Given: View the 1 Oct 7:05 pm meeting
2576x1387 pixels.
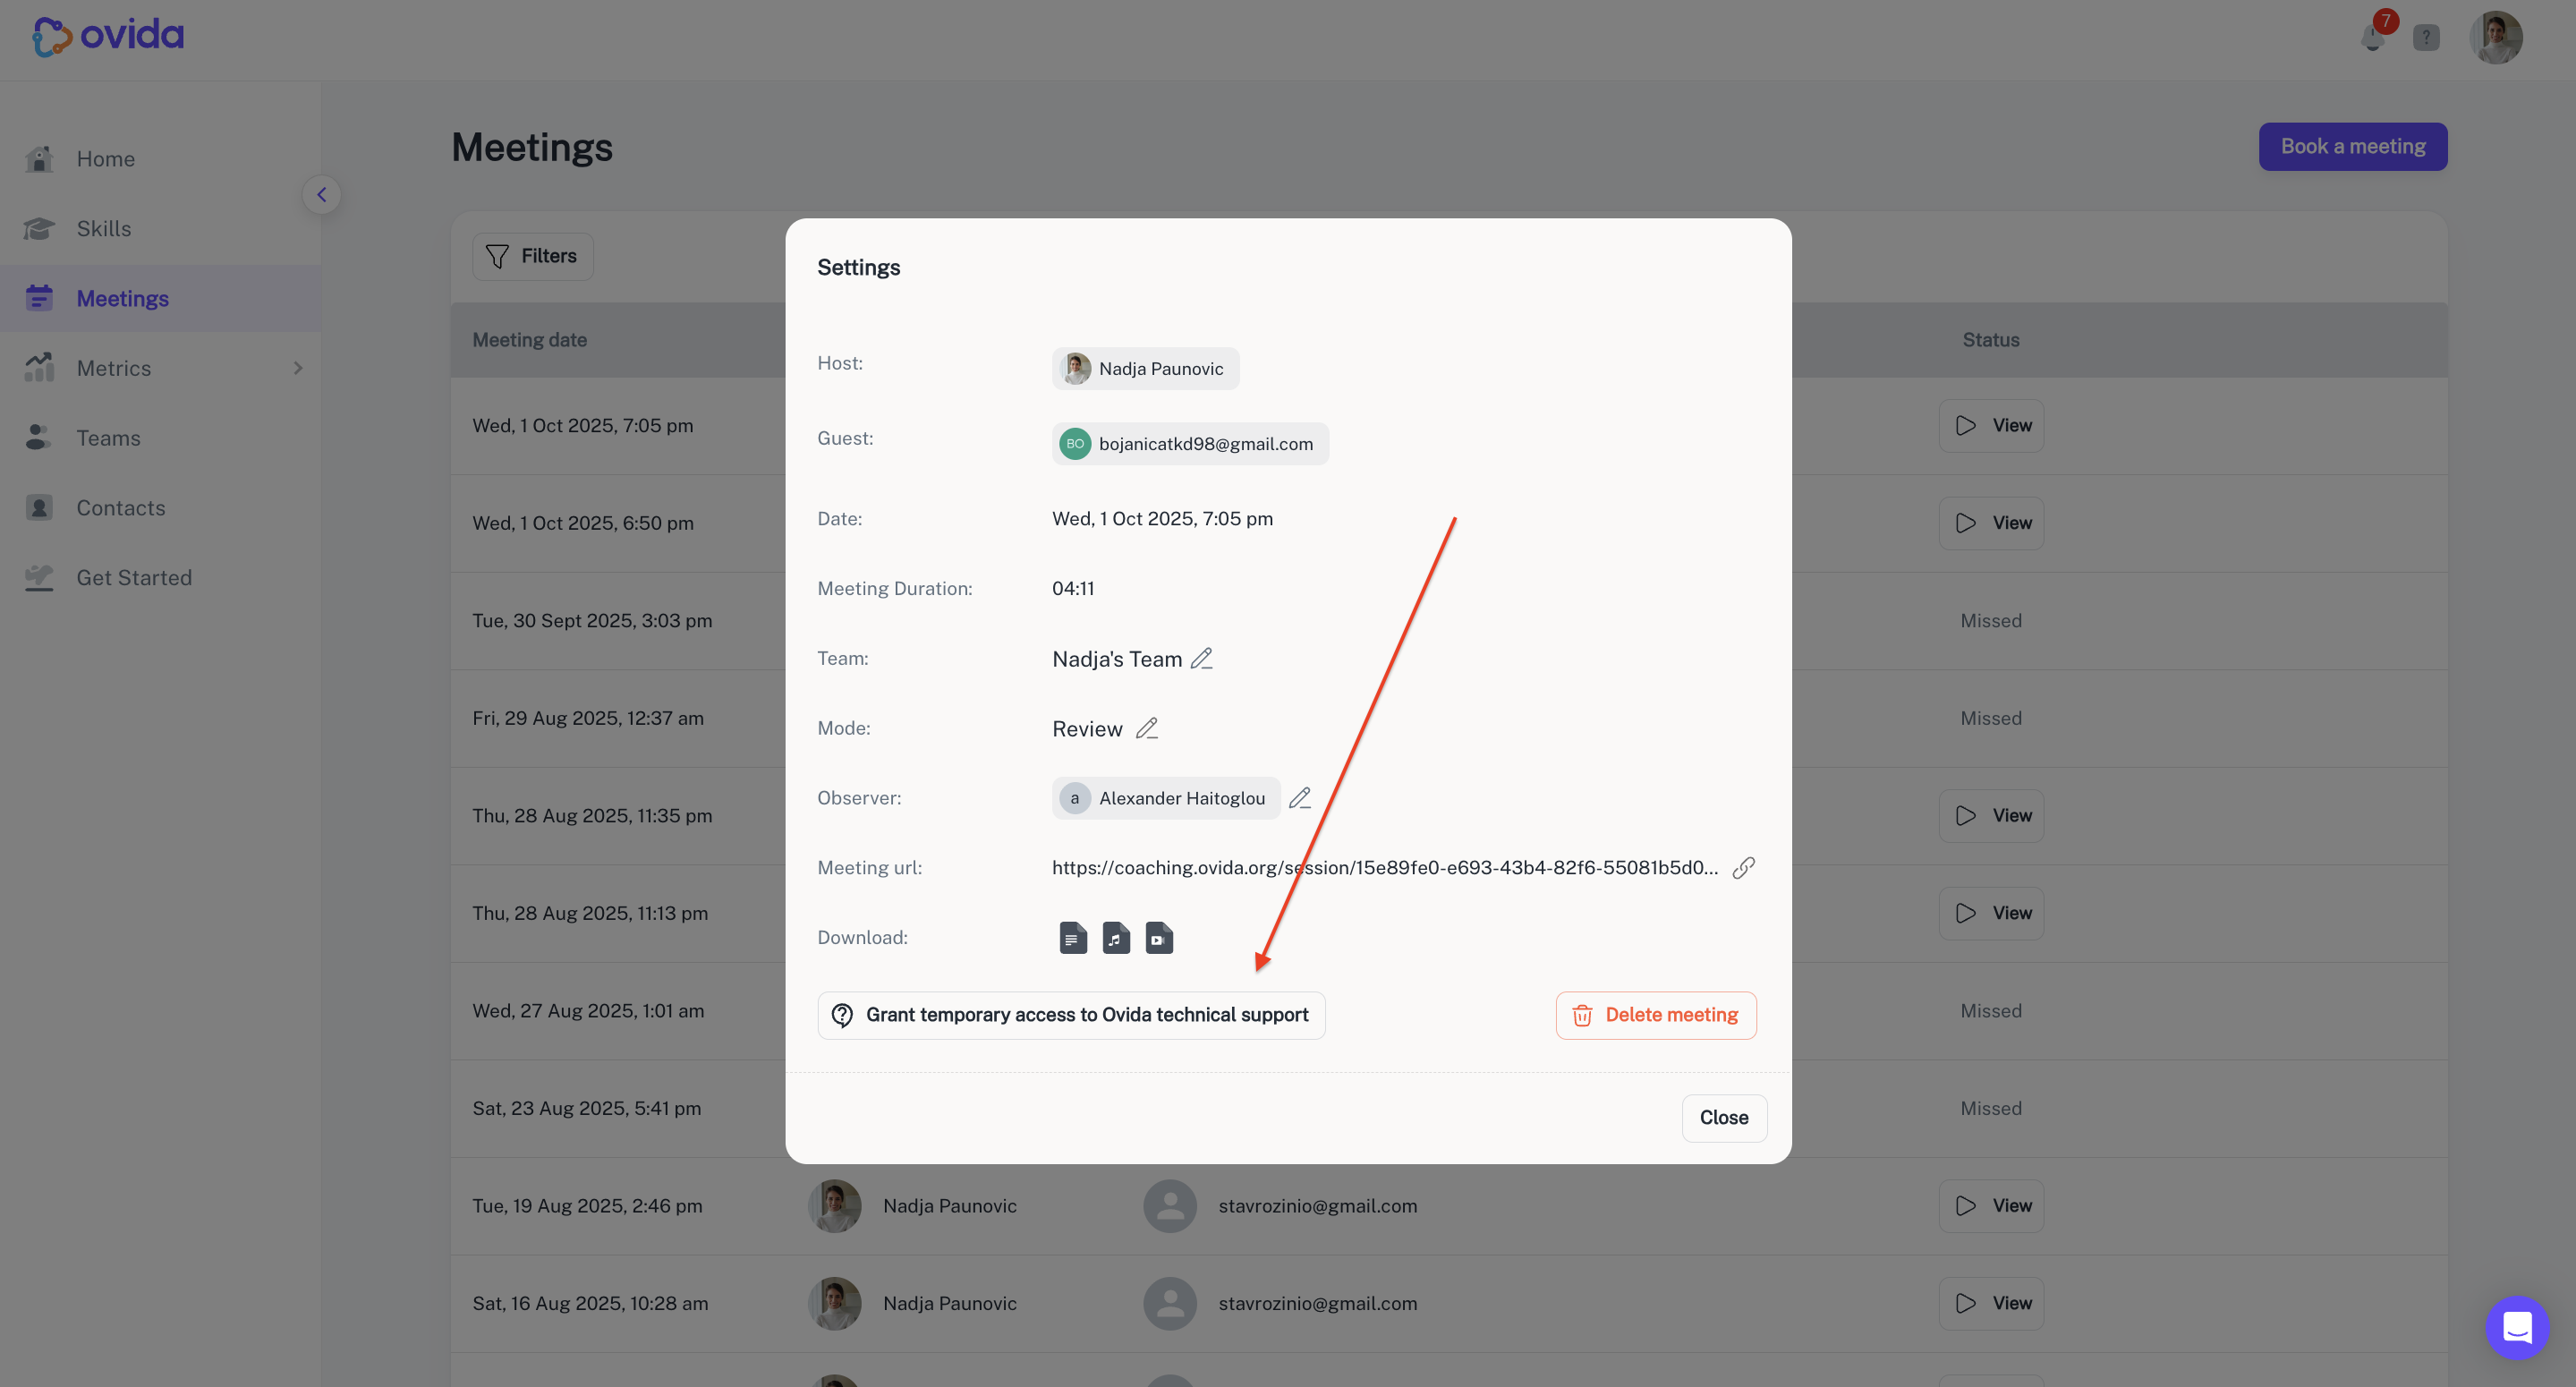Looking at the screenshot, I should [1991, 426].
